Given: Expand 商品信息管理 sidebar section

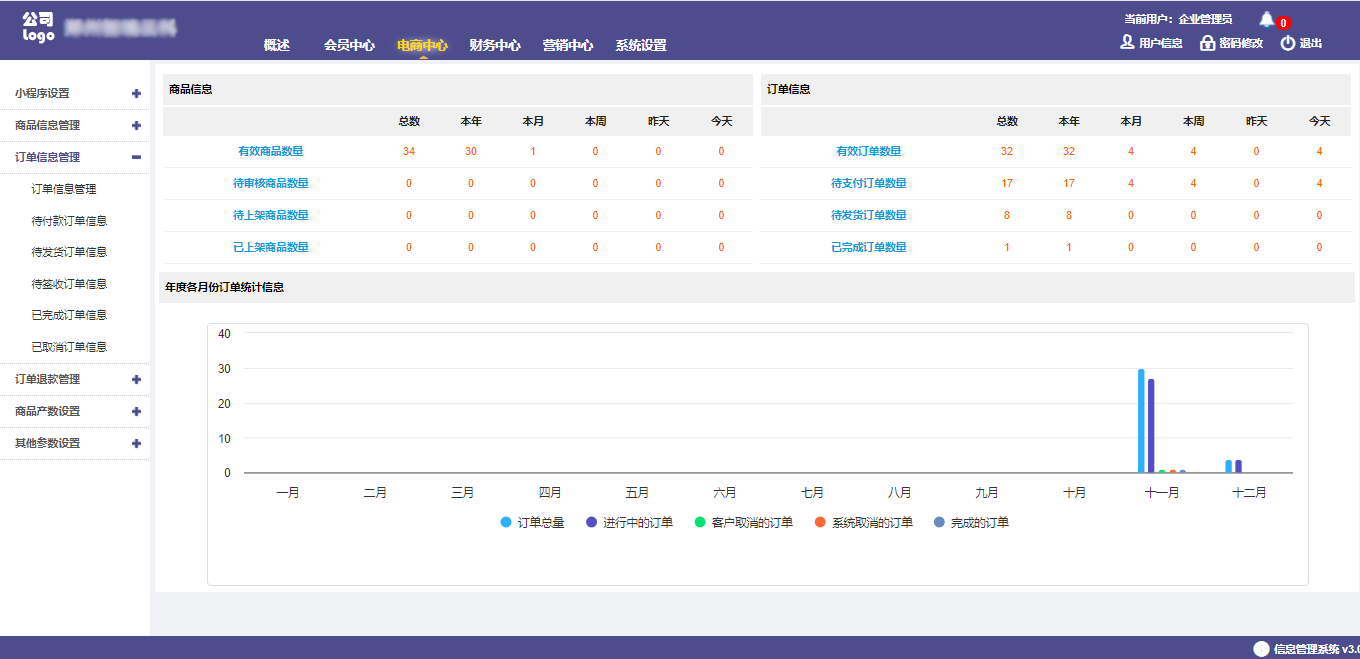Looking at the screenshot, I should tap(136, 125).
